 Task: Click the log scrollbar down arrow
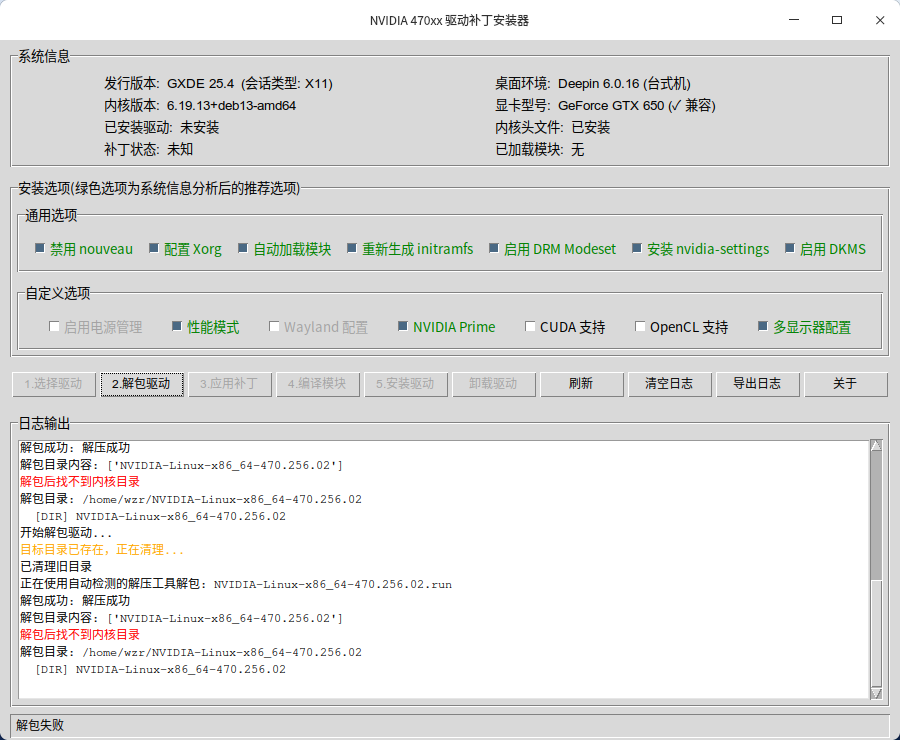pyautogui.click(x=876, y=693)
